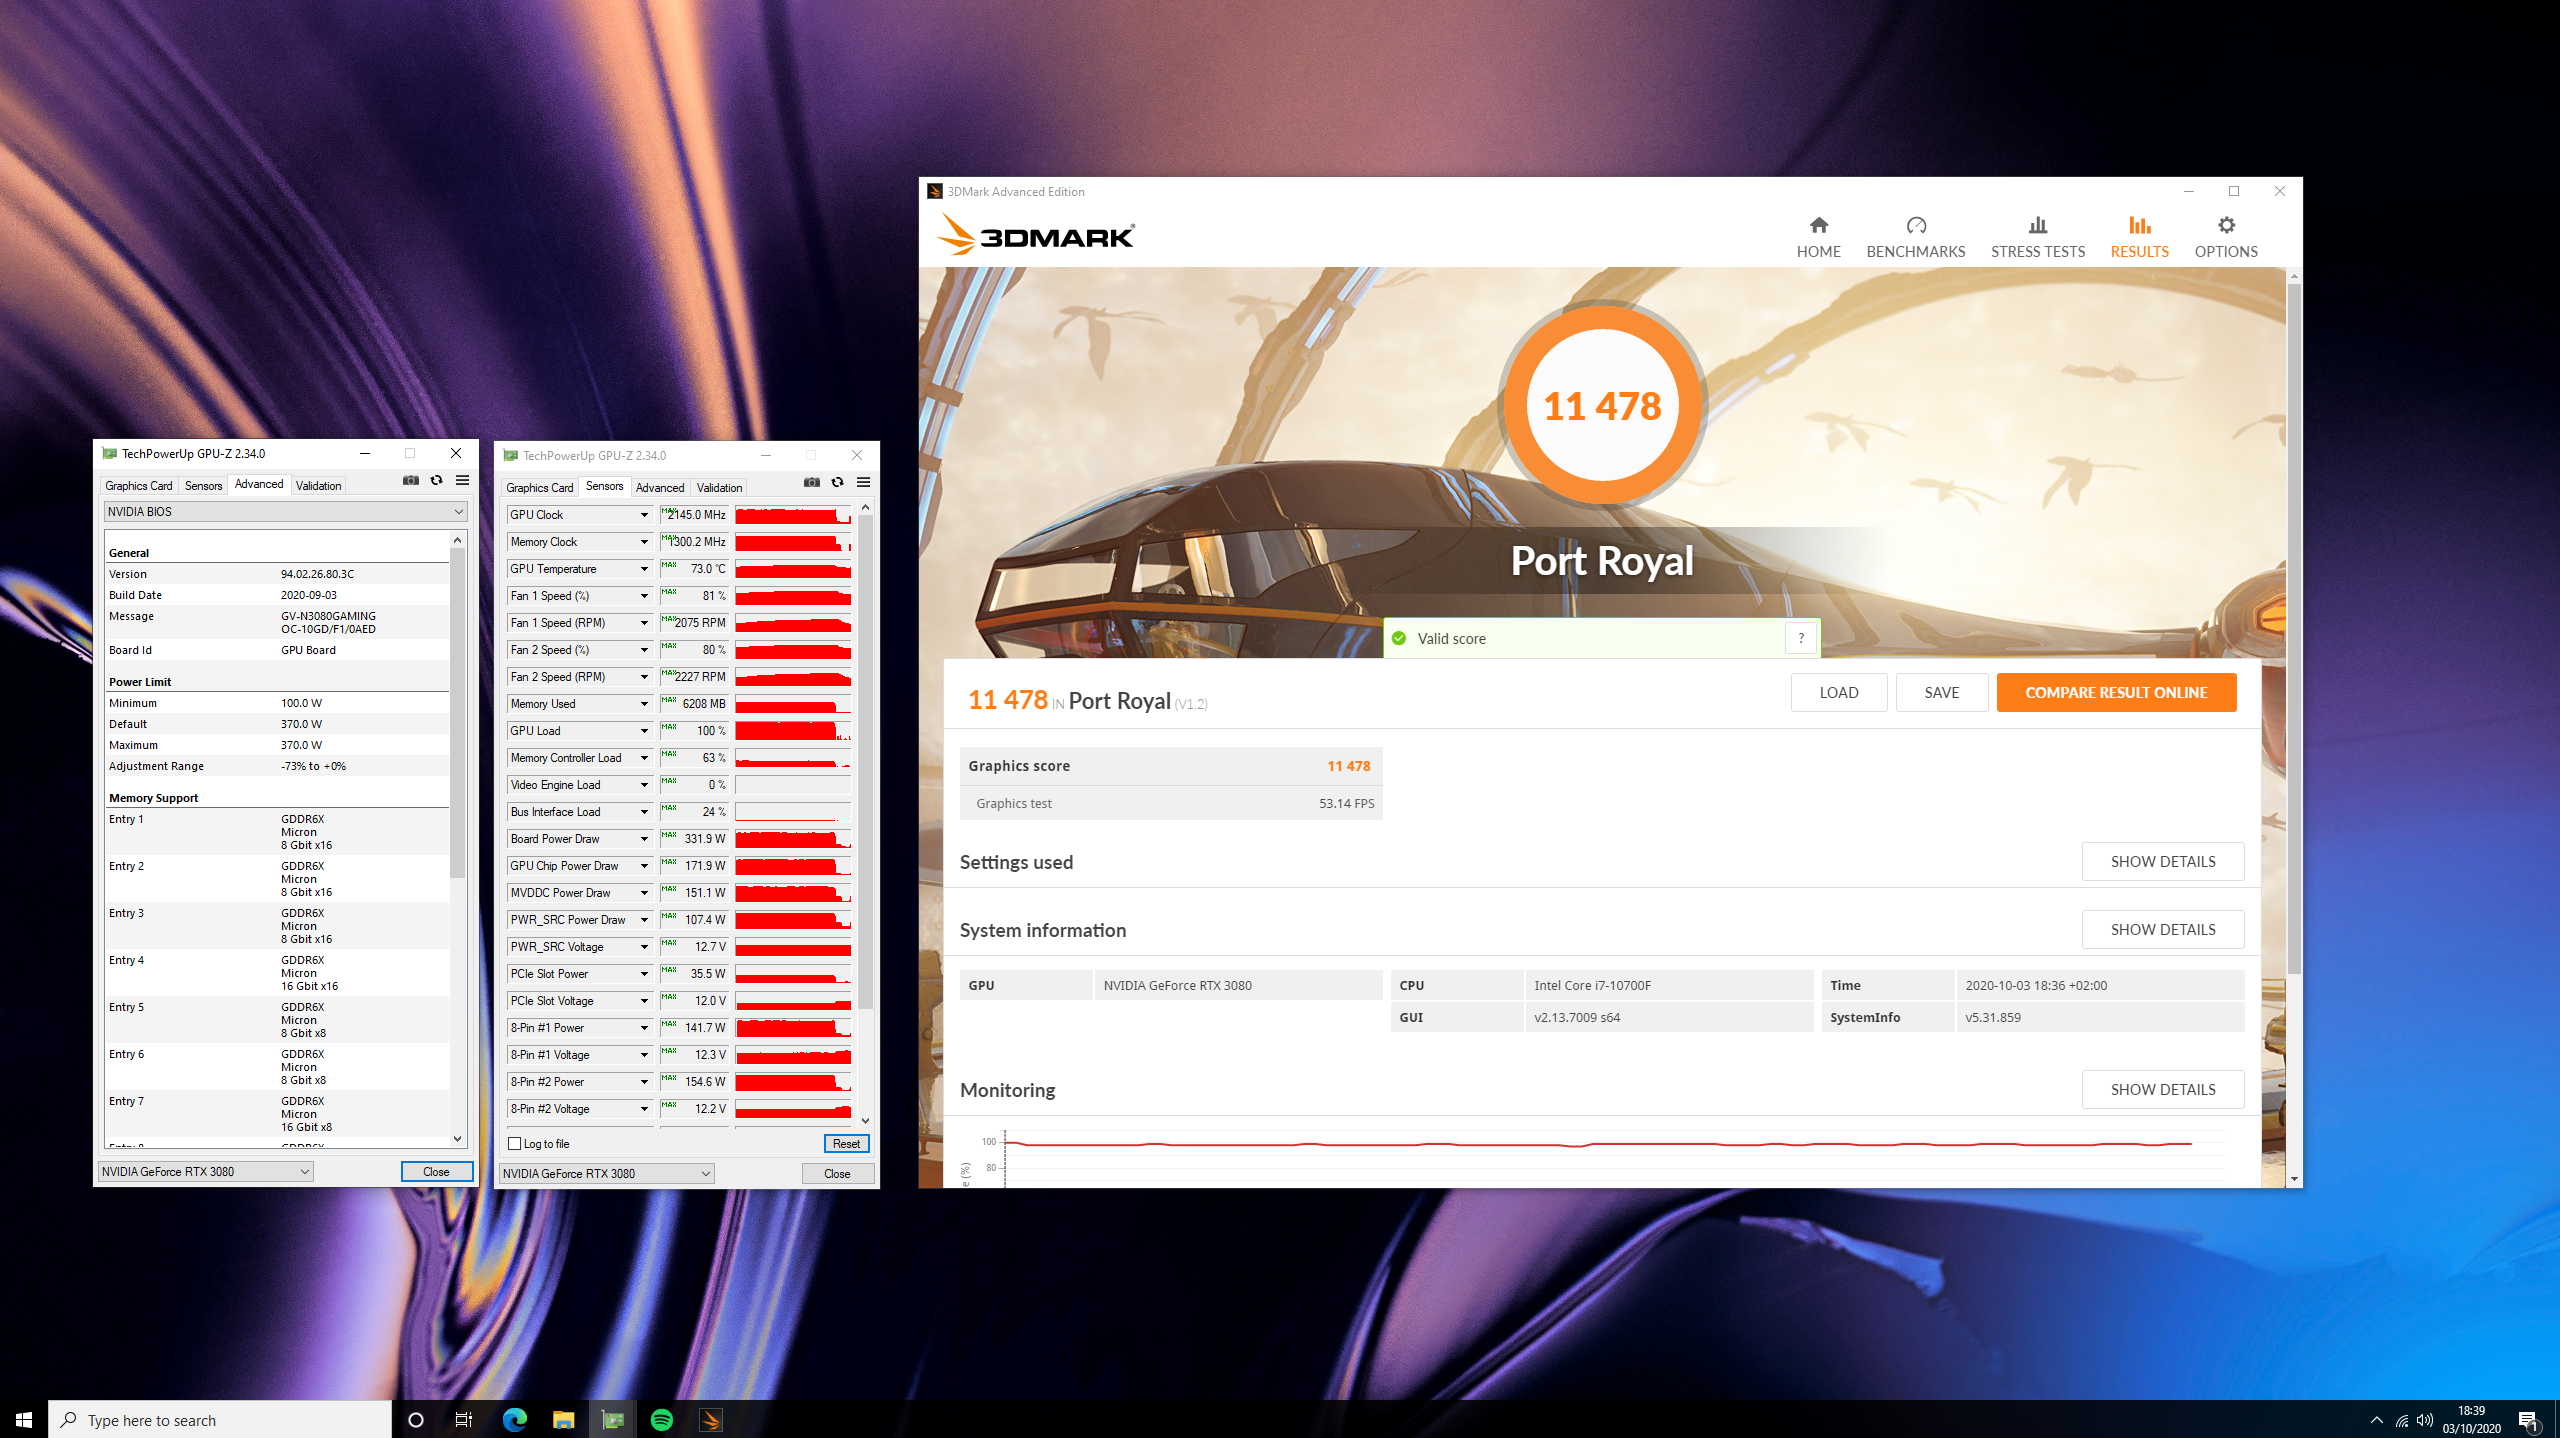The height and width of the screenshot is (1438, 2560).
Task: Click the 3DMark logo
Action: point(1036,236)
